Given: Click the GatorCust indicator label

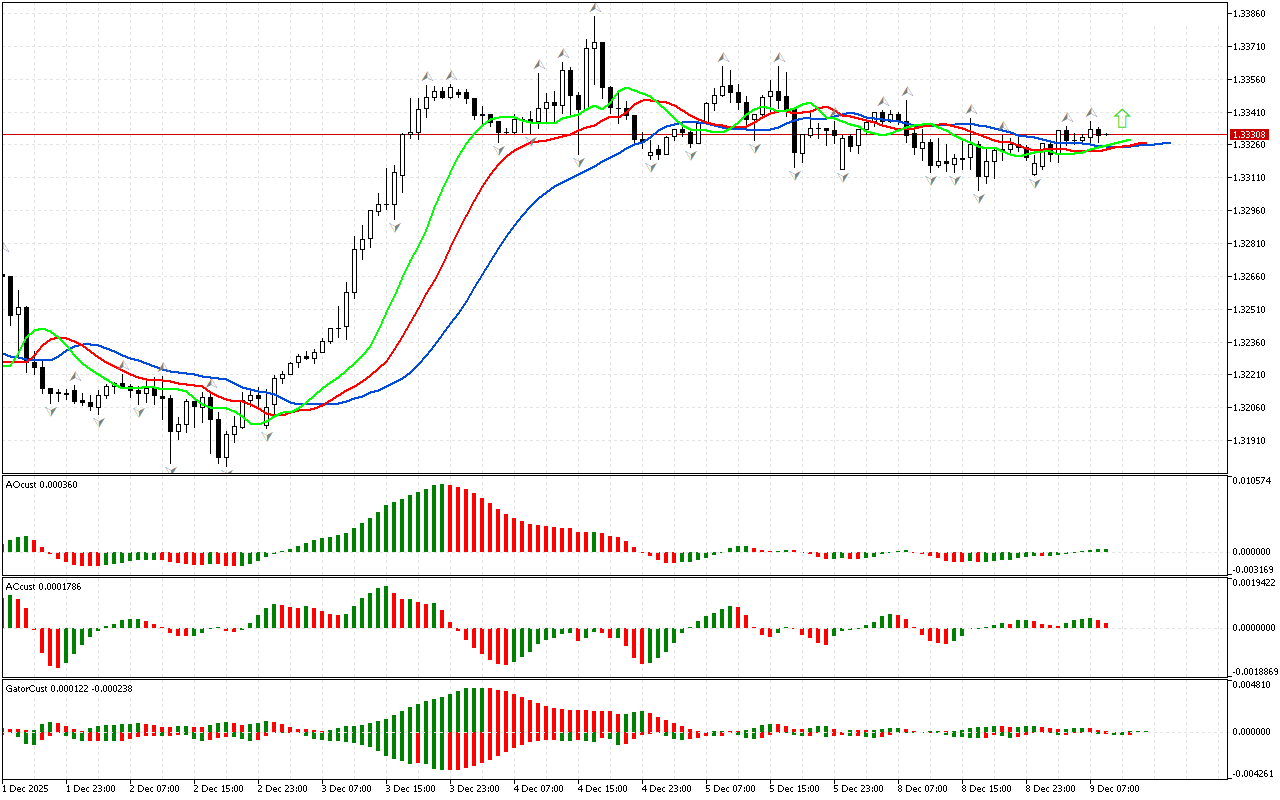Looking at the screenshot, I should [68, 689].
